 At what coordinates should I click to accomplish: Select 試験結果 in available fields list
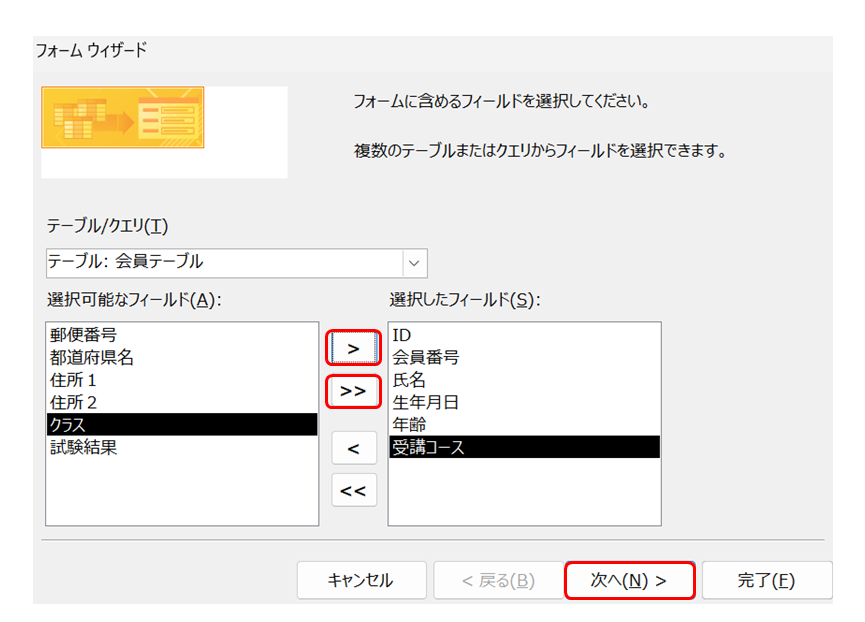point(84,448)
